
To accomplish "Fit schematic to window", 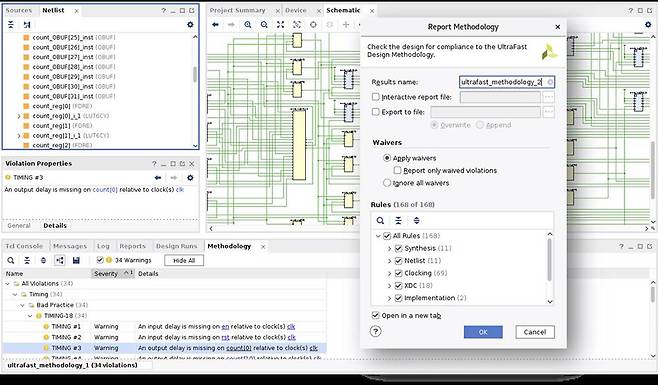I will (x=280, y=25).
